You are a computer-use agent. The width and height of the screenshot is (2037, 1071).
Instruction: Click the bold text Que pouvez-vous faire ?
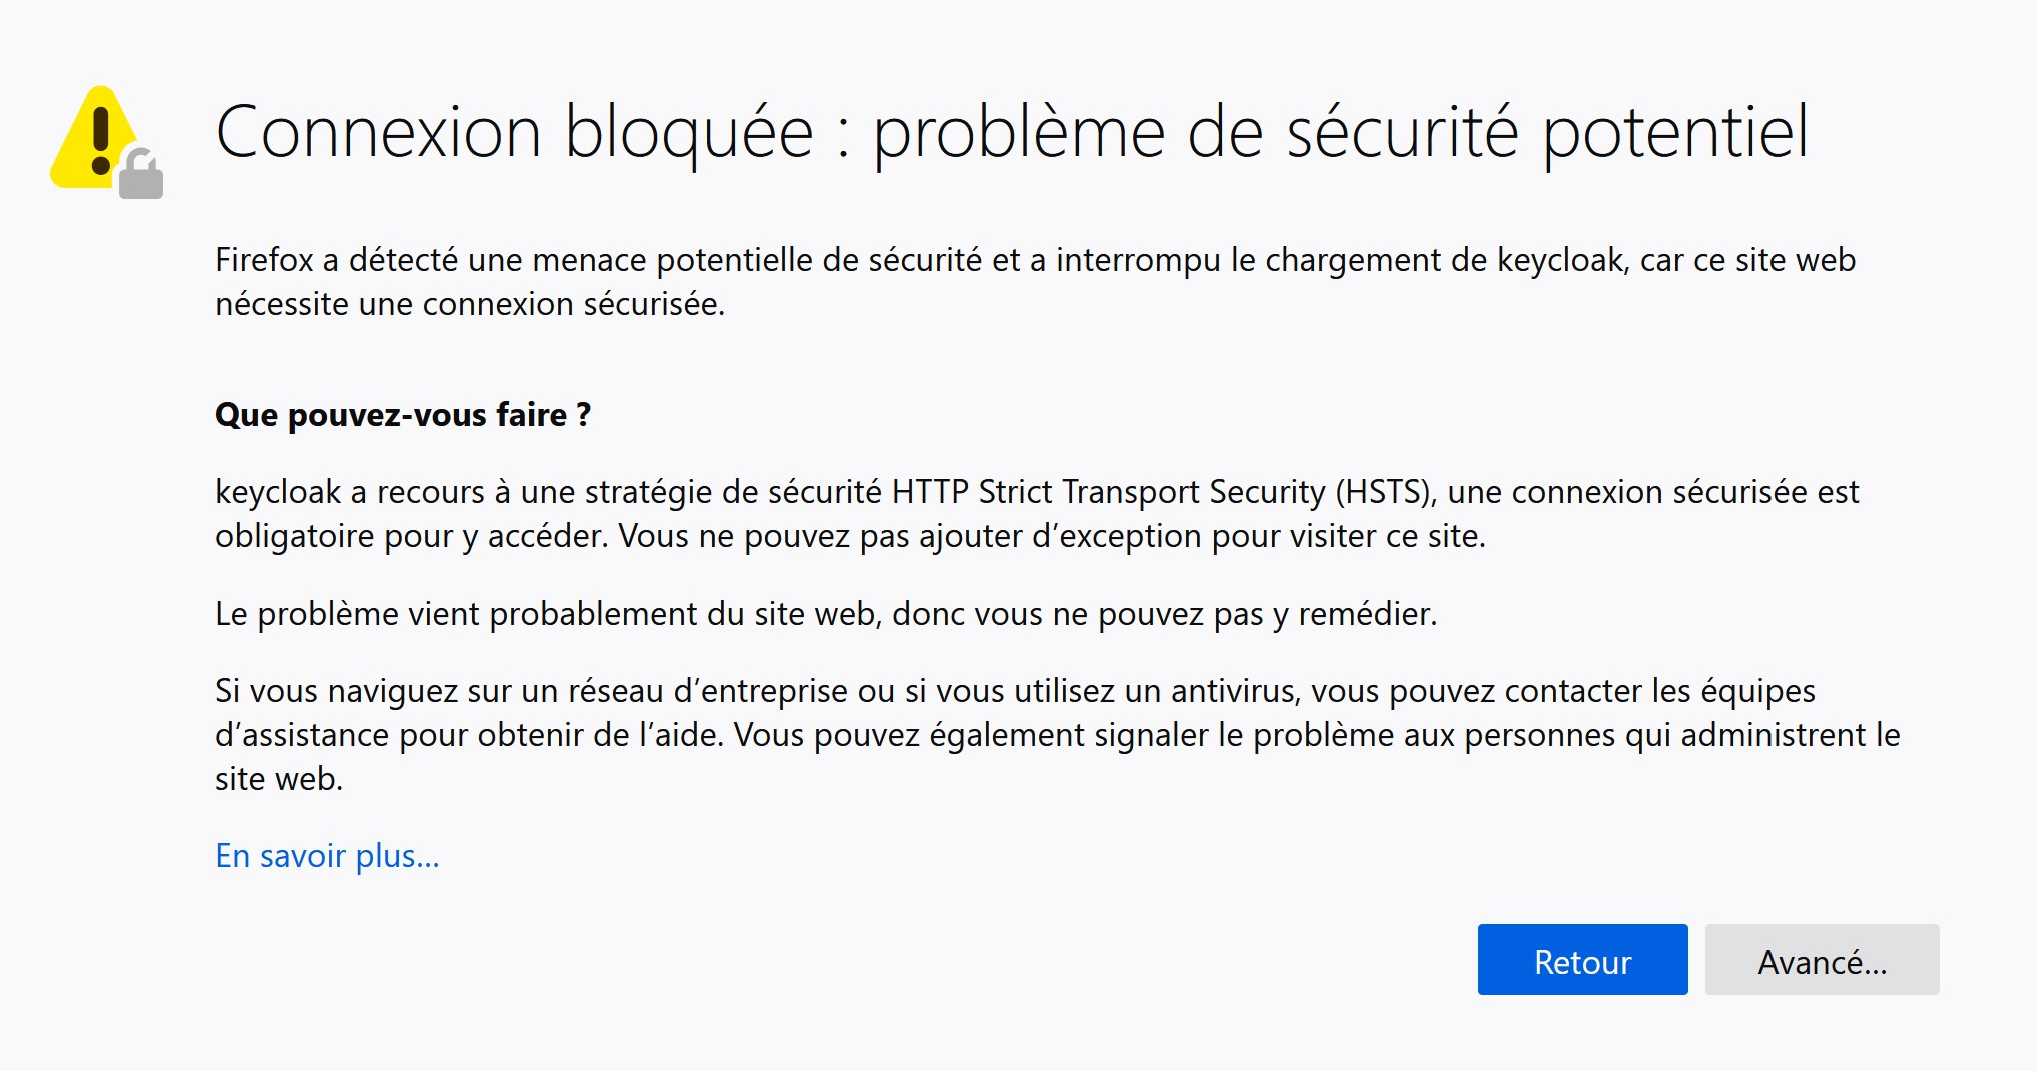[x=404, y=414]
